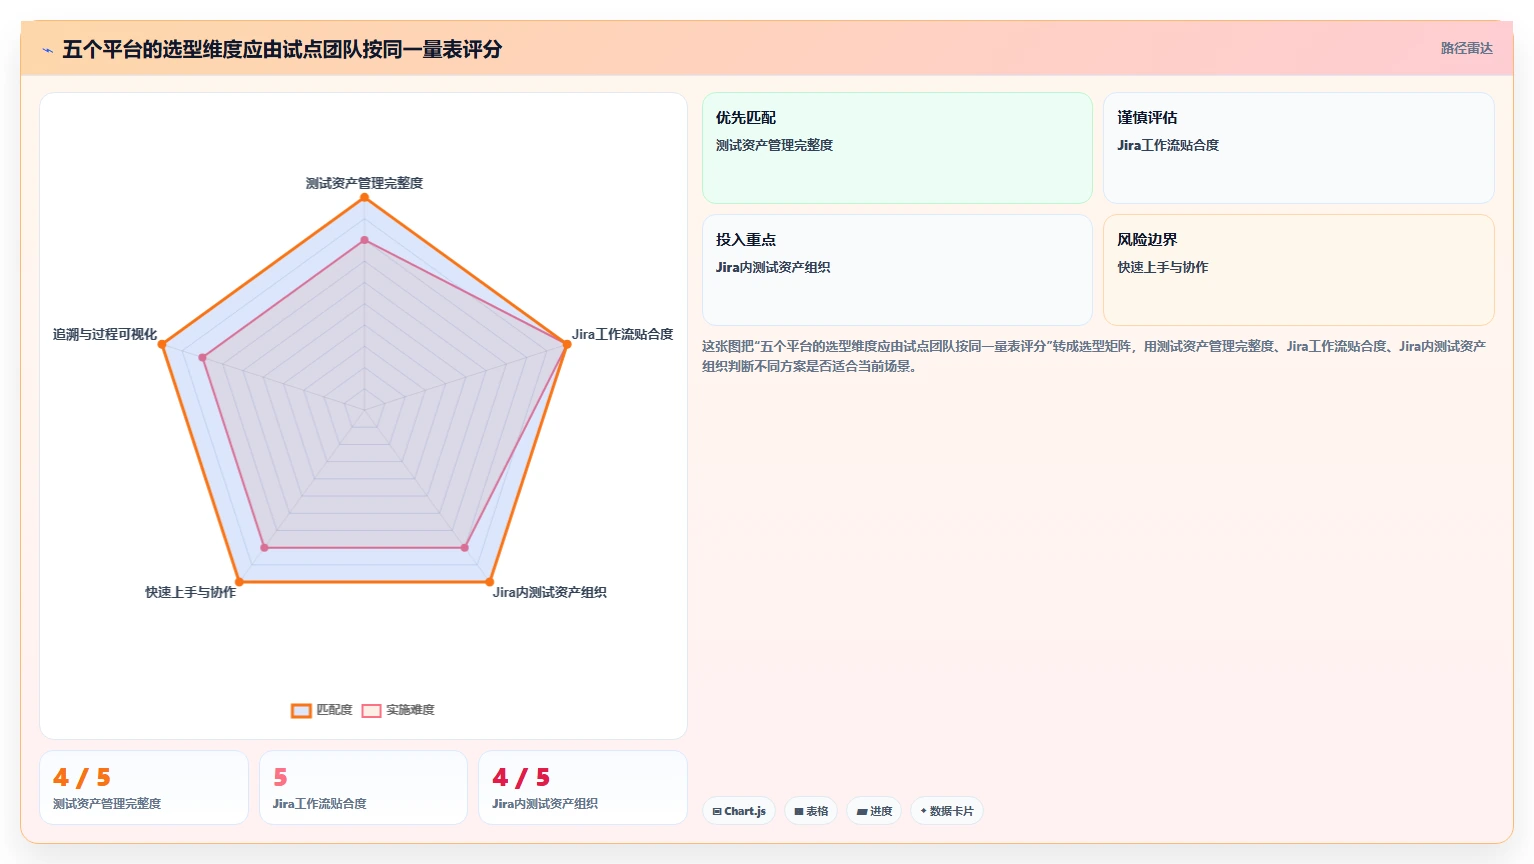The height and width of the screenshot is (864, 1534).
Task: Select the 进度 tag
Action: click(874, 811)
